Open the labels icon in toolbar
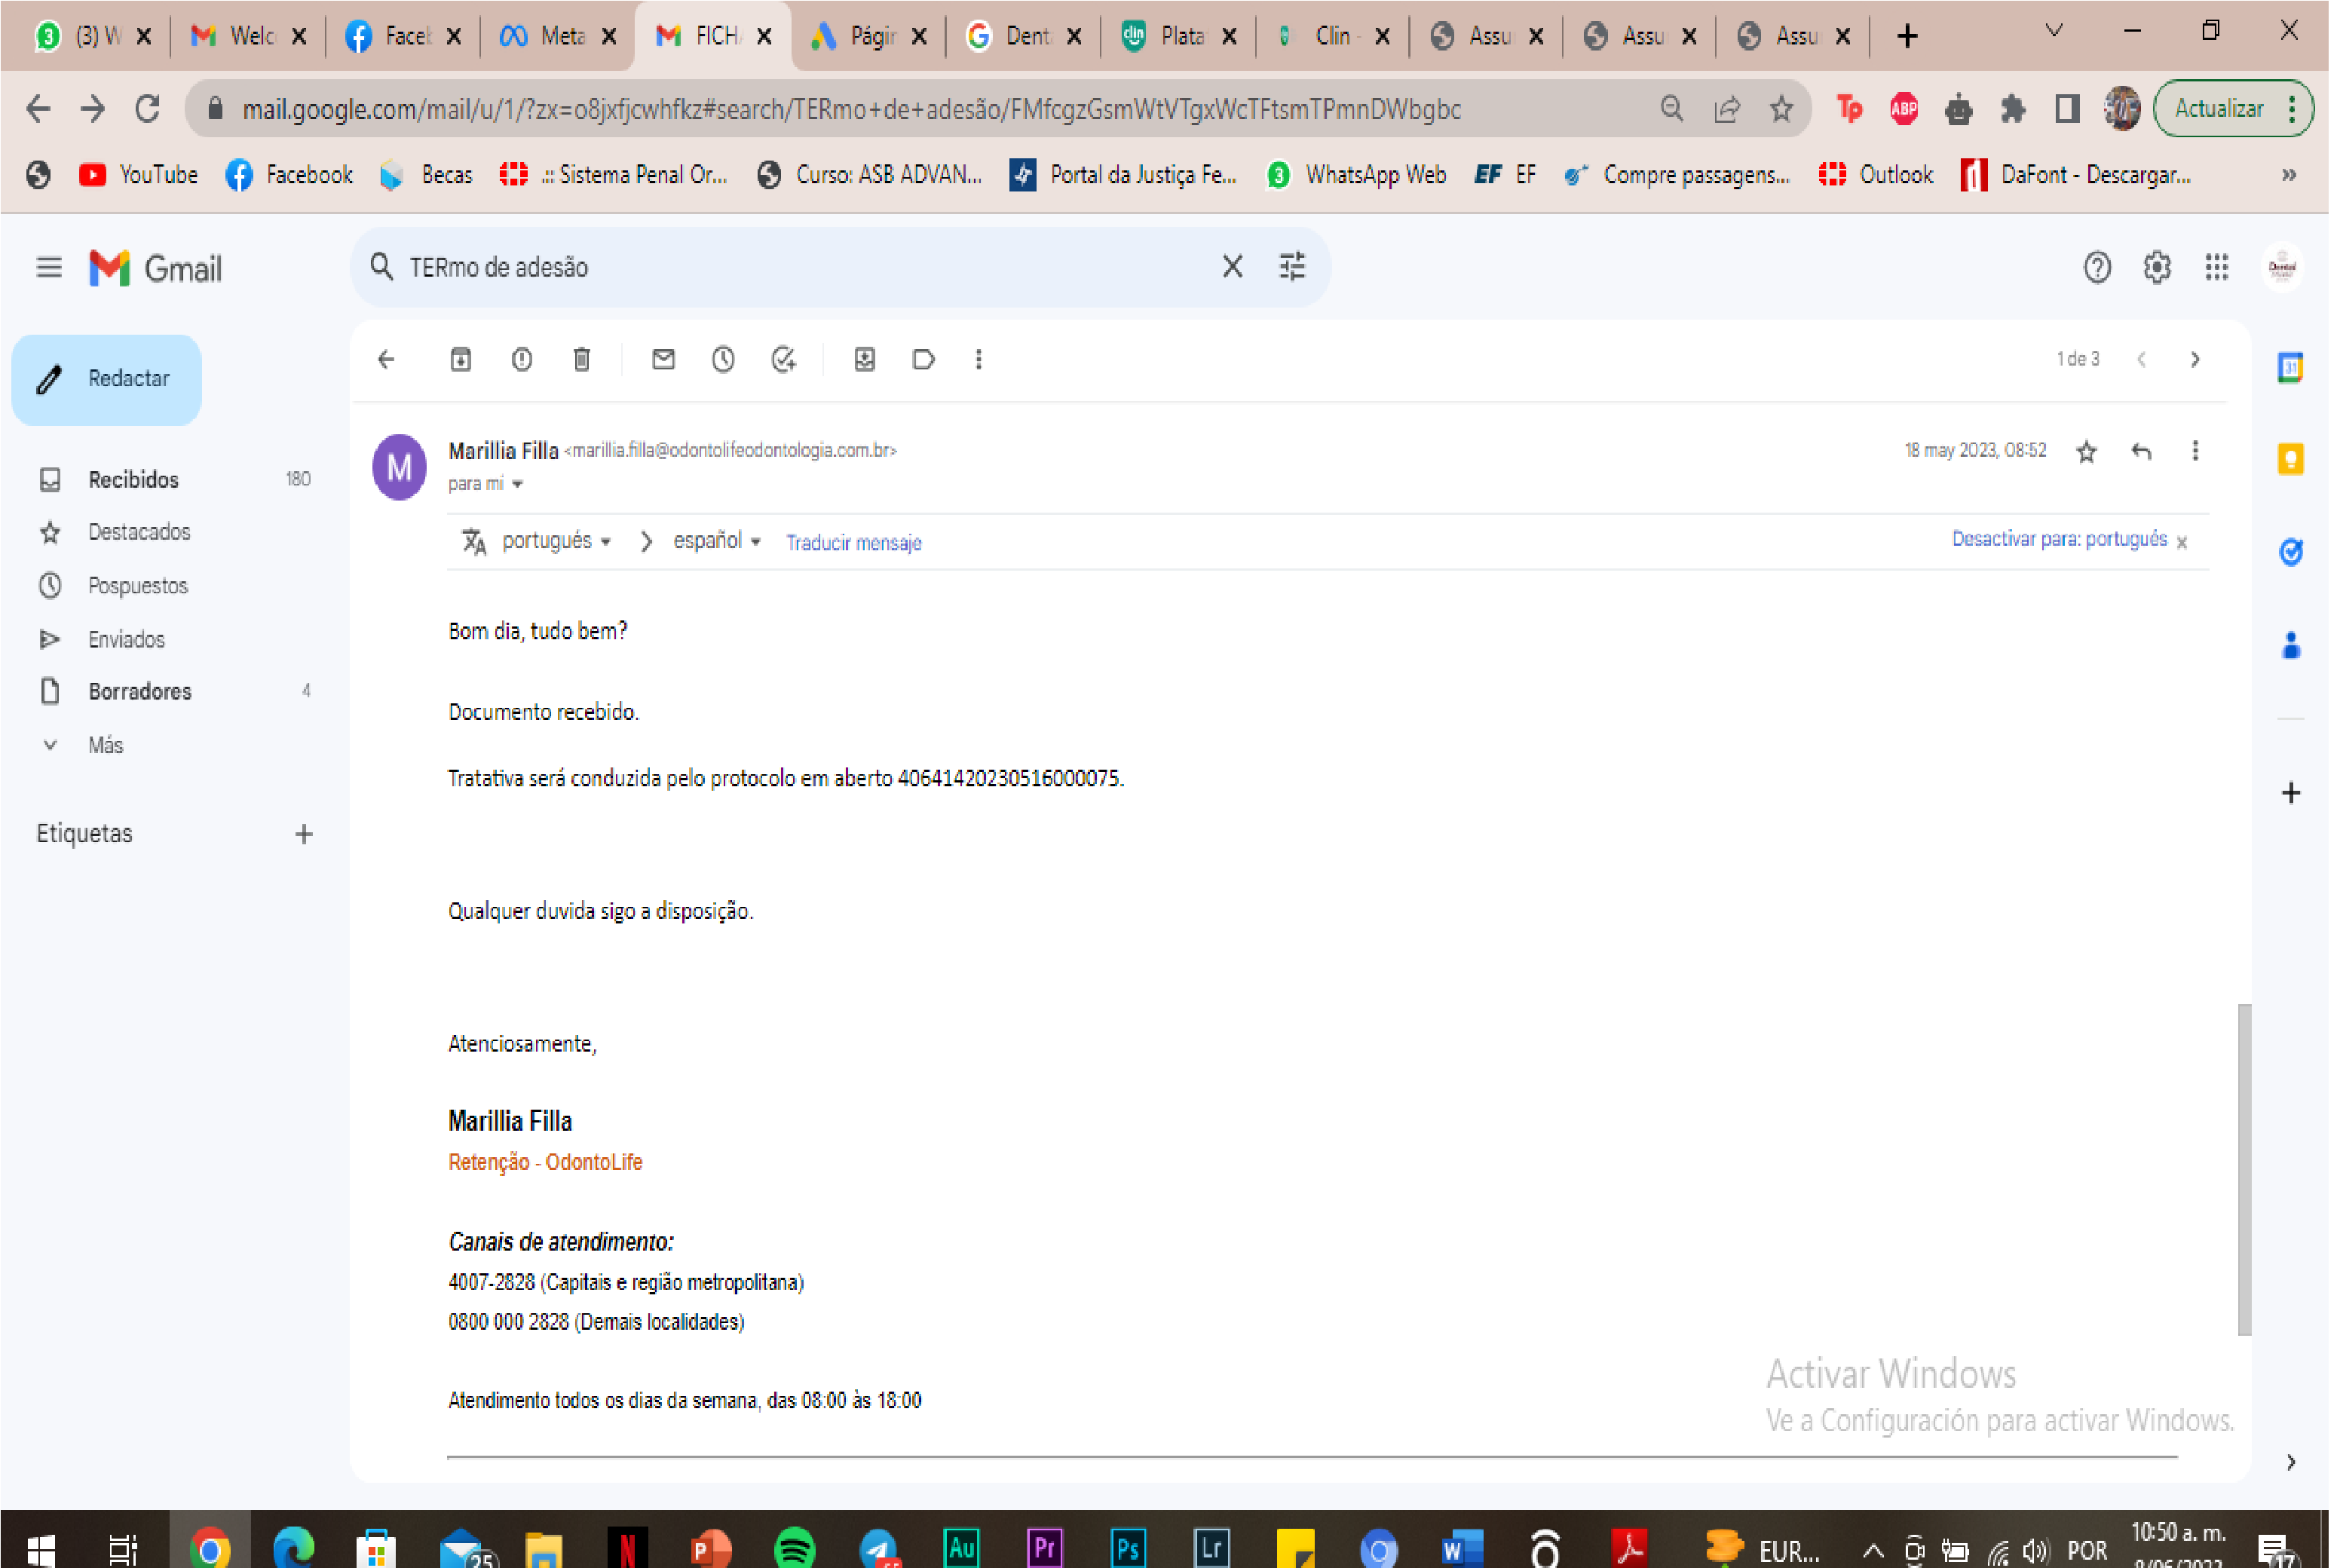The width and height of the screenshot is (2340, 1568). tap(925, 360)
